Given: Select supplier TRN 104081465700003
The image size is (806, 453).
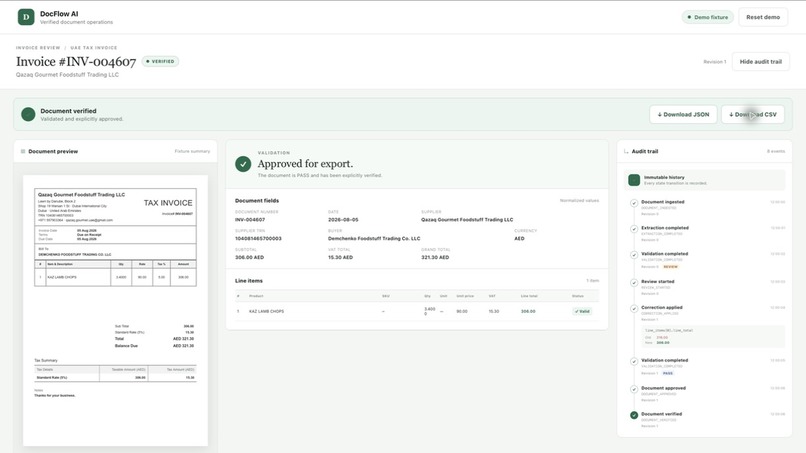Looking at the screenshot, I should [x=258, y=239].
